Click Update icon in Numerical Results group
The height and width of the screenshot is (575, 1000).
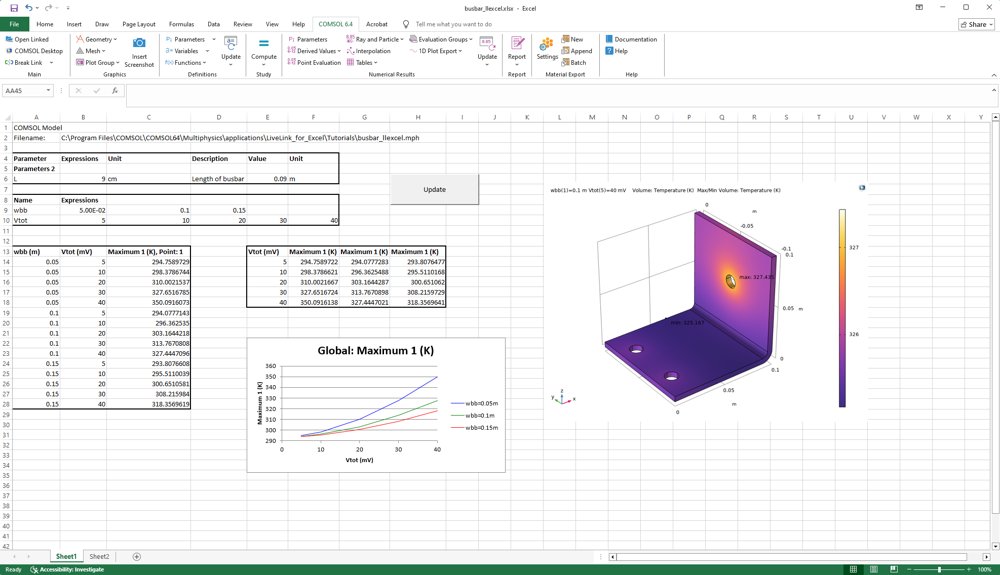click(x=487, y=43)
